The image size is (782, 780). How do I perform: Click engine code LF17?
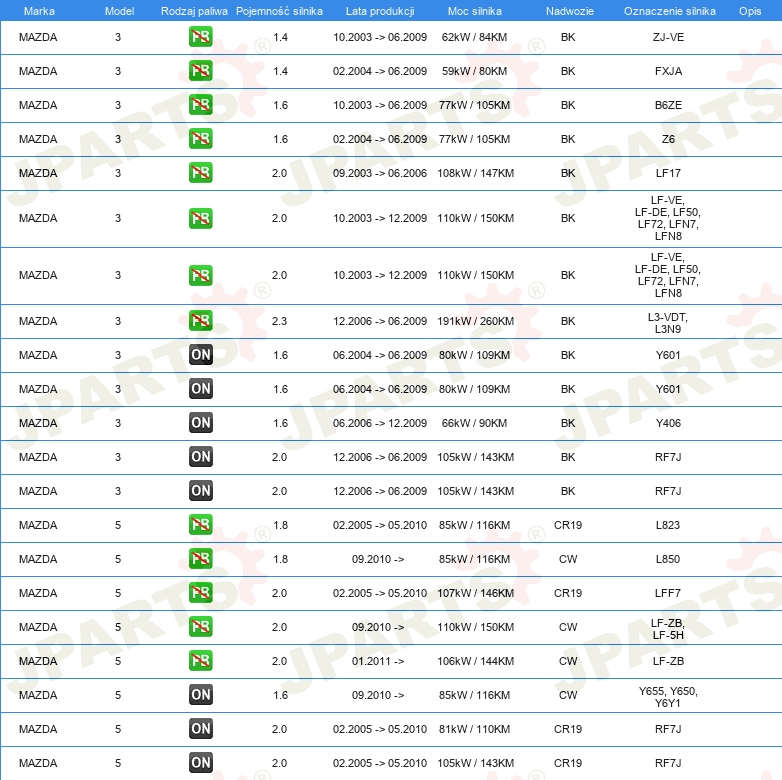point(668,173)
